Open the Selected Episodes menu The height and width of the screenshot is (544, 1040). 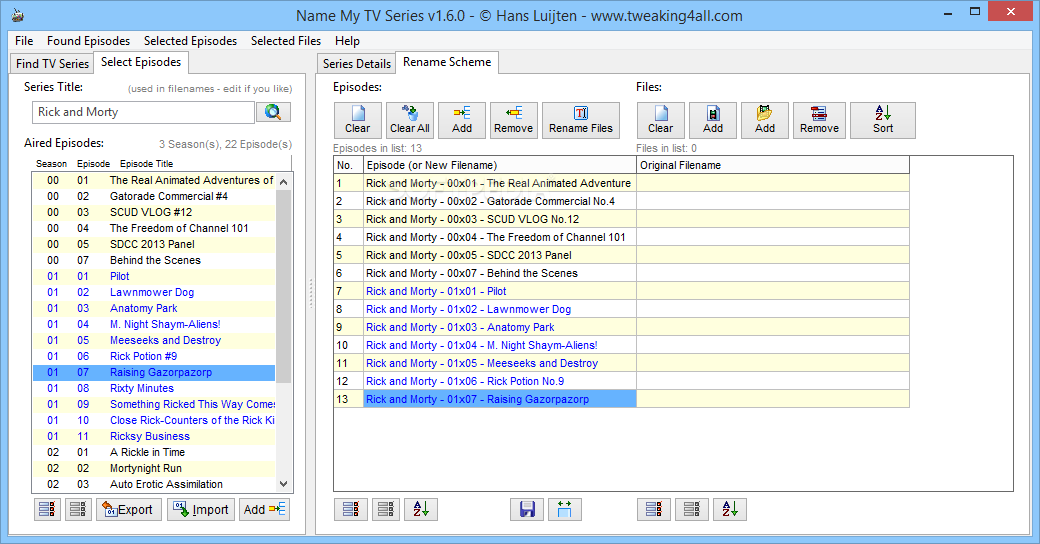pyautogui.click(x=190, y=40)
